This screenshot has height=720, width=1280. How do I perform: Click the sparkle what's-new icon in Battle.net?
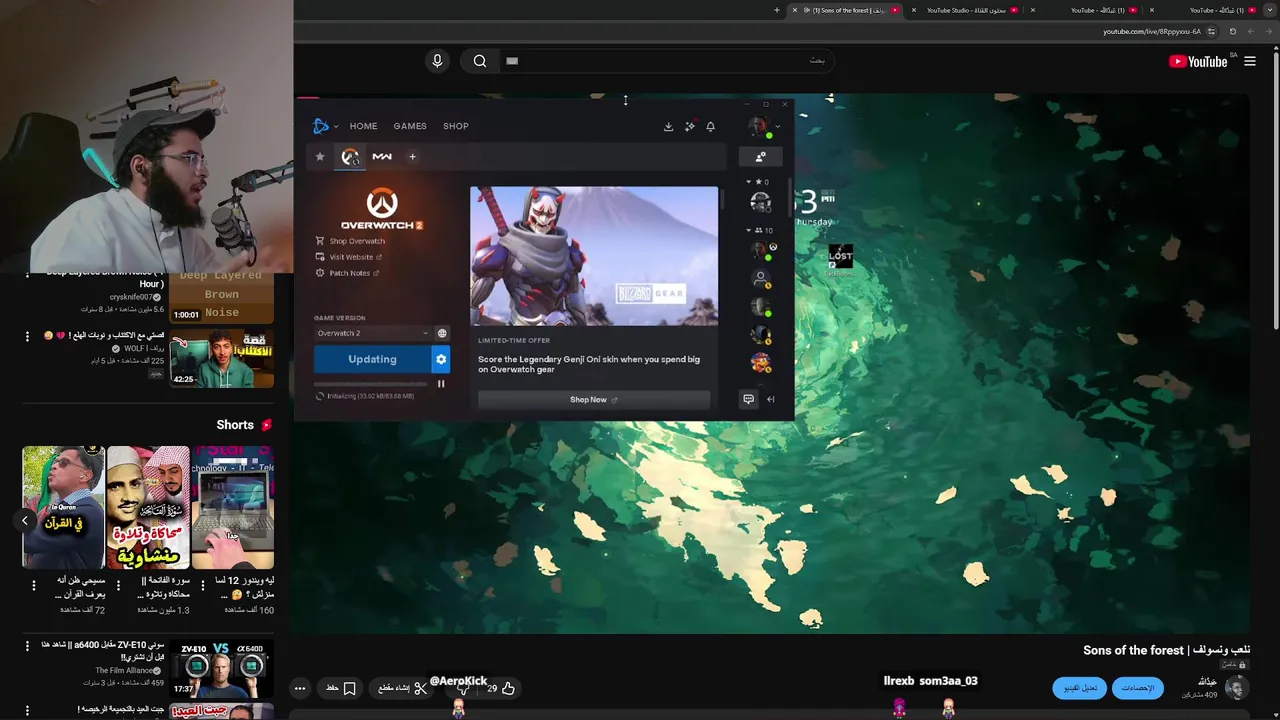coord(689,126)
